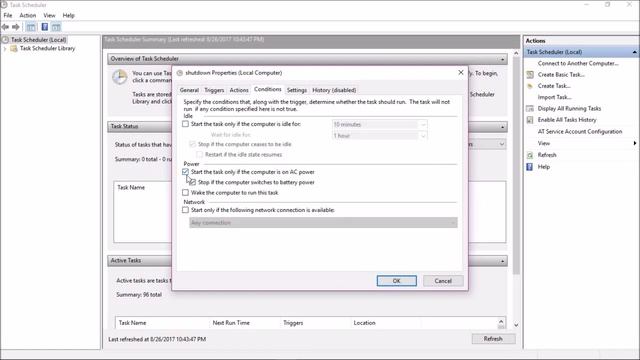Open the File menu
Screen dimensions: 640x360
[8, 16]
